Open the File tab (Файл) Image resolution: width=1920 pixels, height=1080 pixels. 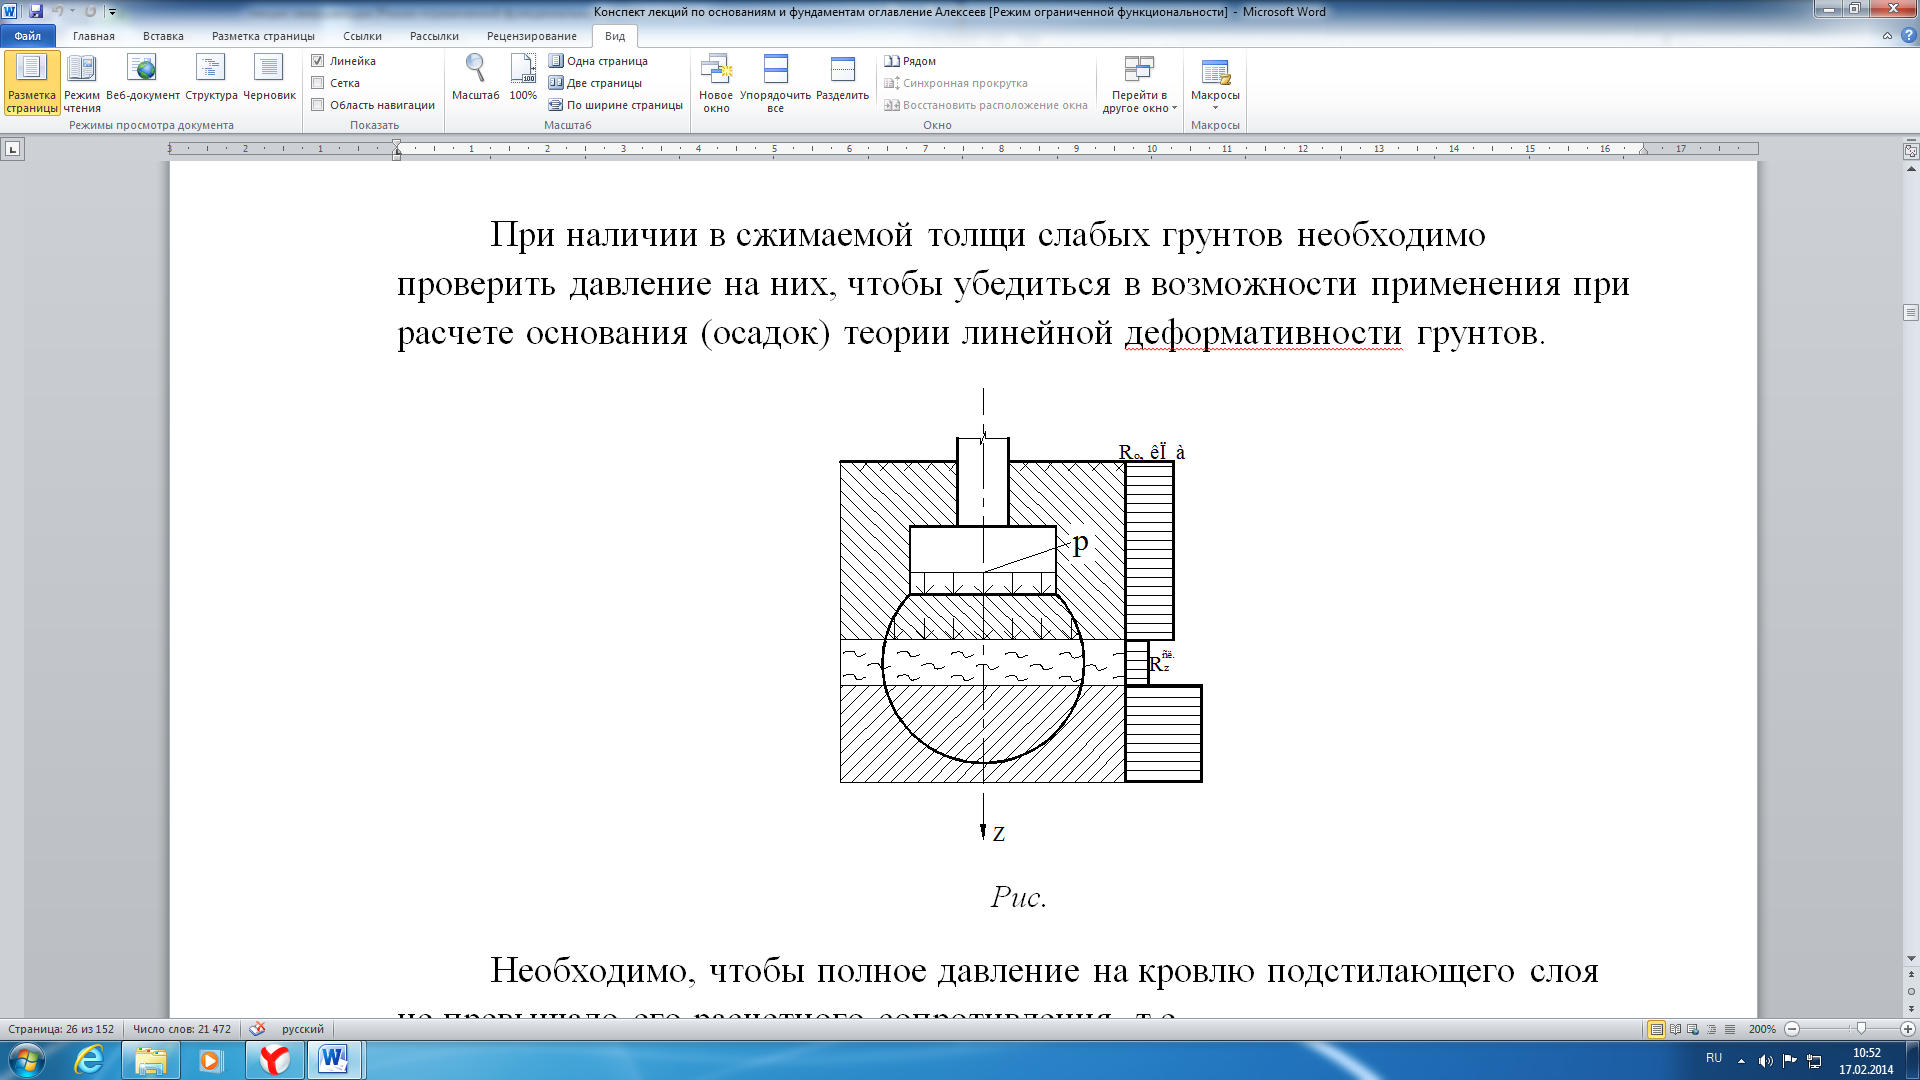click(x=28, y=36)
